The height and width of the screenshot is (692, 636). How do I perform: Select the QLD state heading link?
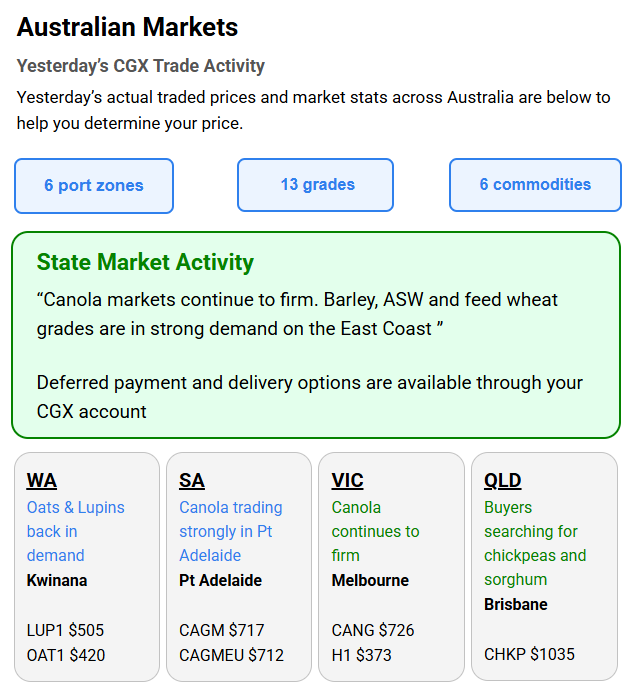[503, 481]
